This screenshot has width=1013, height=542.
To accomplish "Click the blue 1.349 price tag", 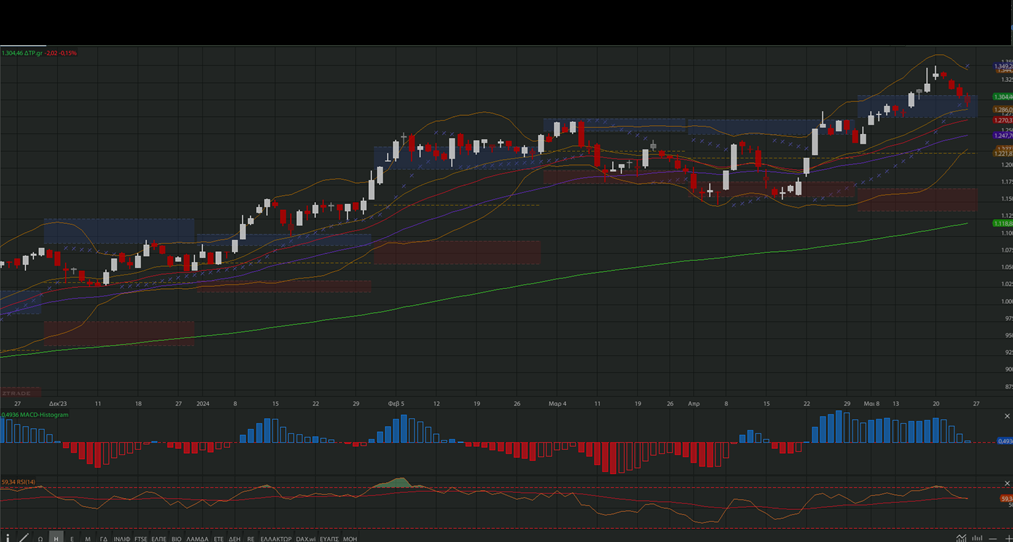I will (1003, 66).
